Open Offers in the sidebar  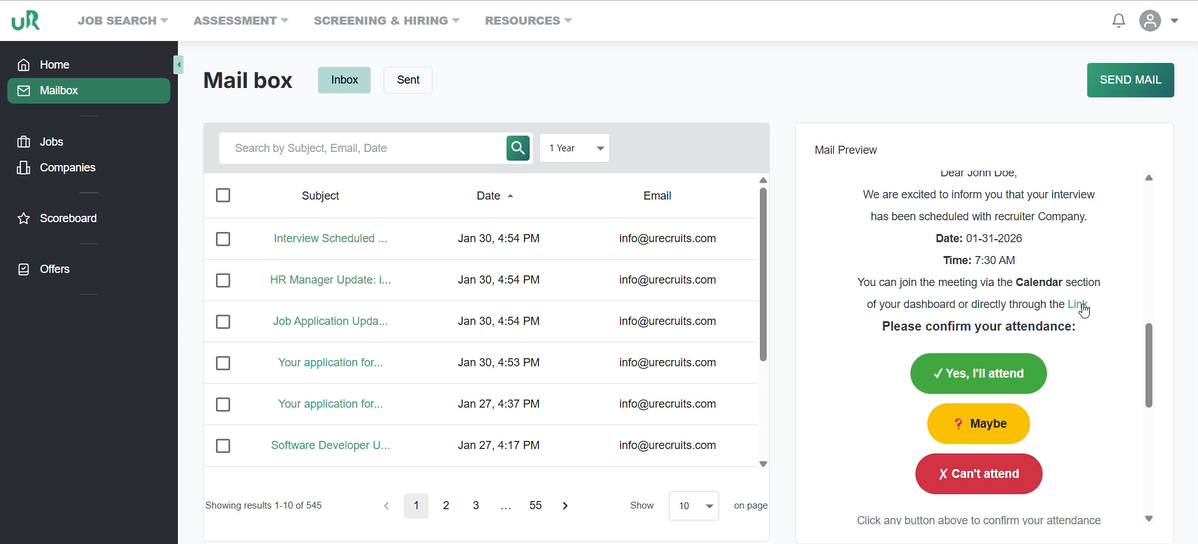tap(55, 269)
